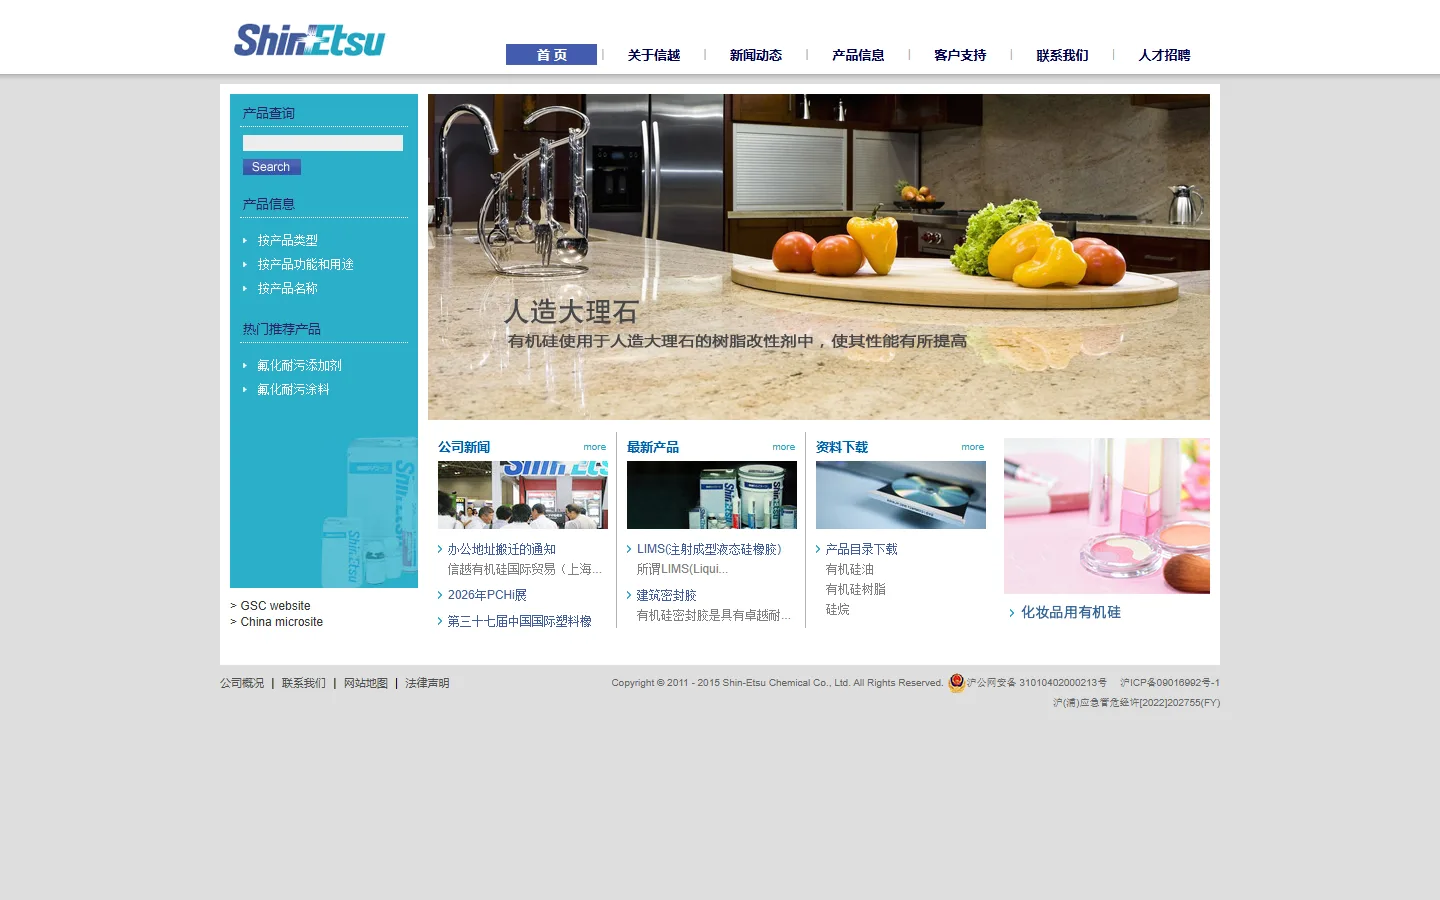
Task: Open 法律声明 in the footer
Action: [427, 683]
